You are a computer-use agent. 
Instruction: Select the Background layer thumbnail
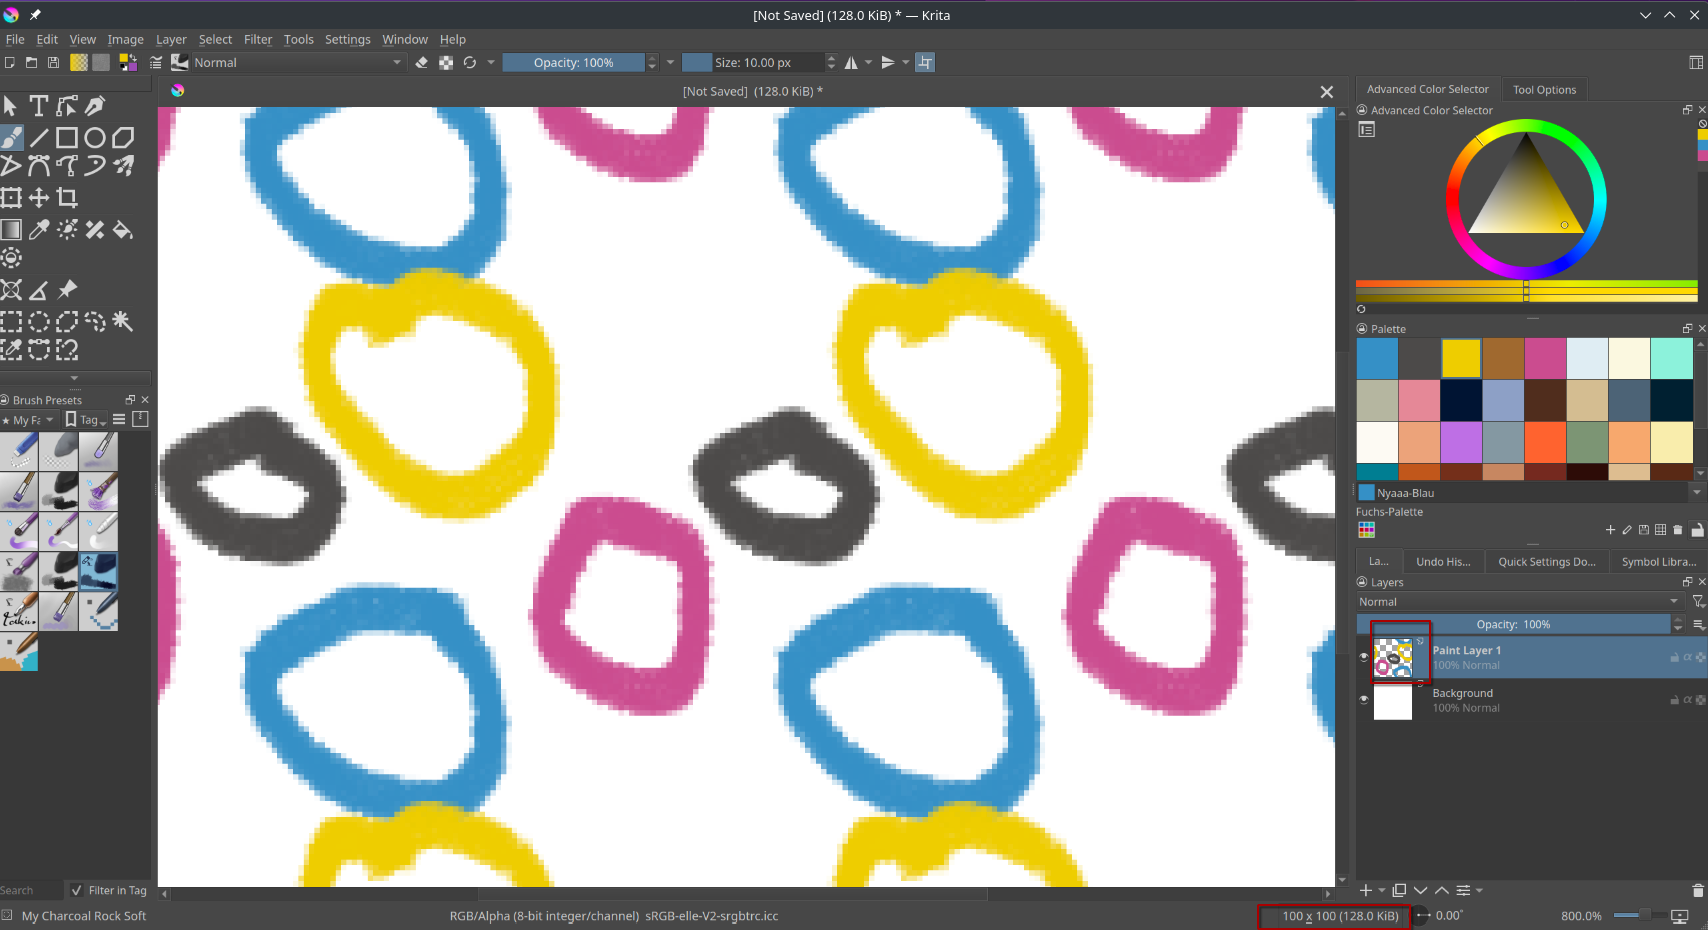coord(1393,701)
